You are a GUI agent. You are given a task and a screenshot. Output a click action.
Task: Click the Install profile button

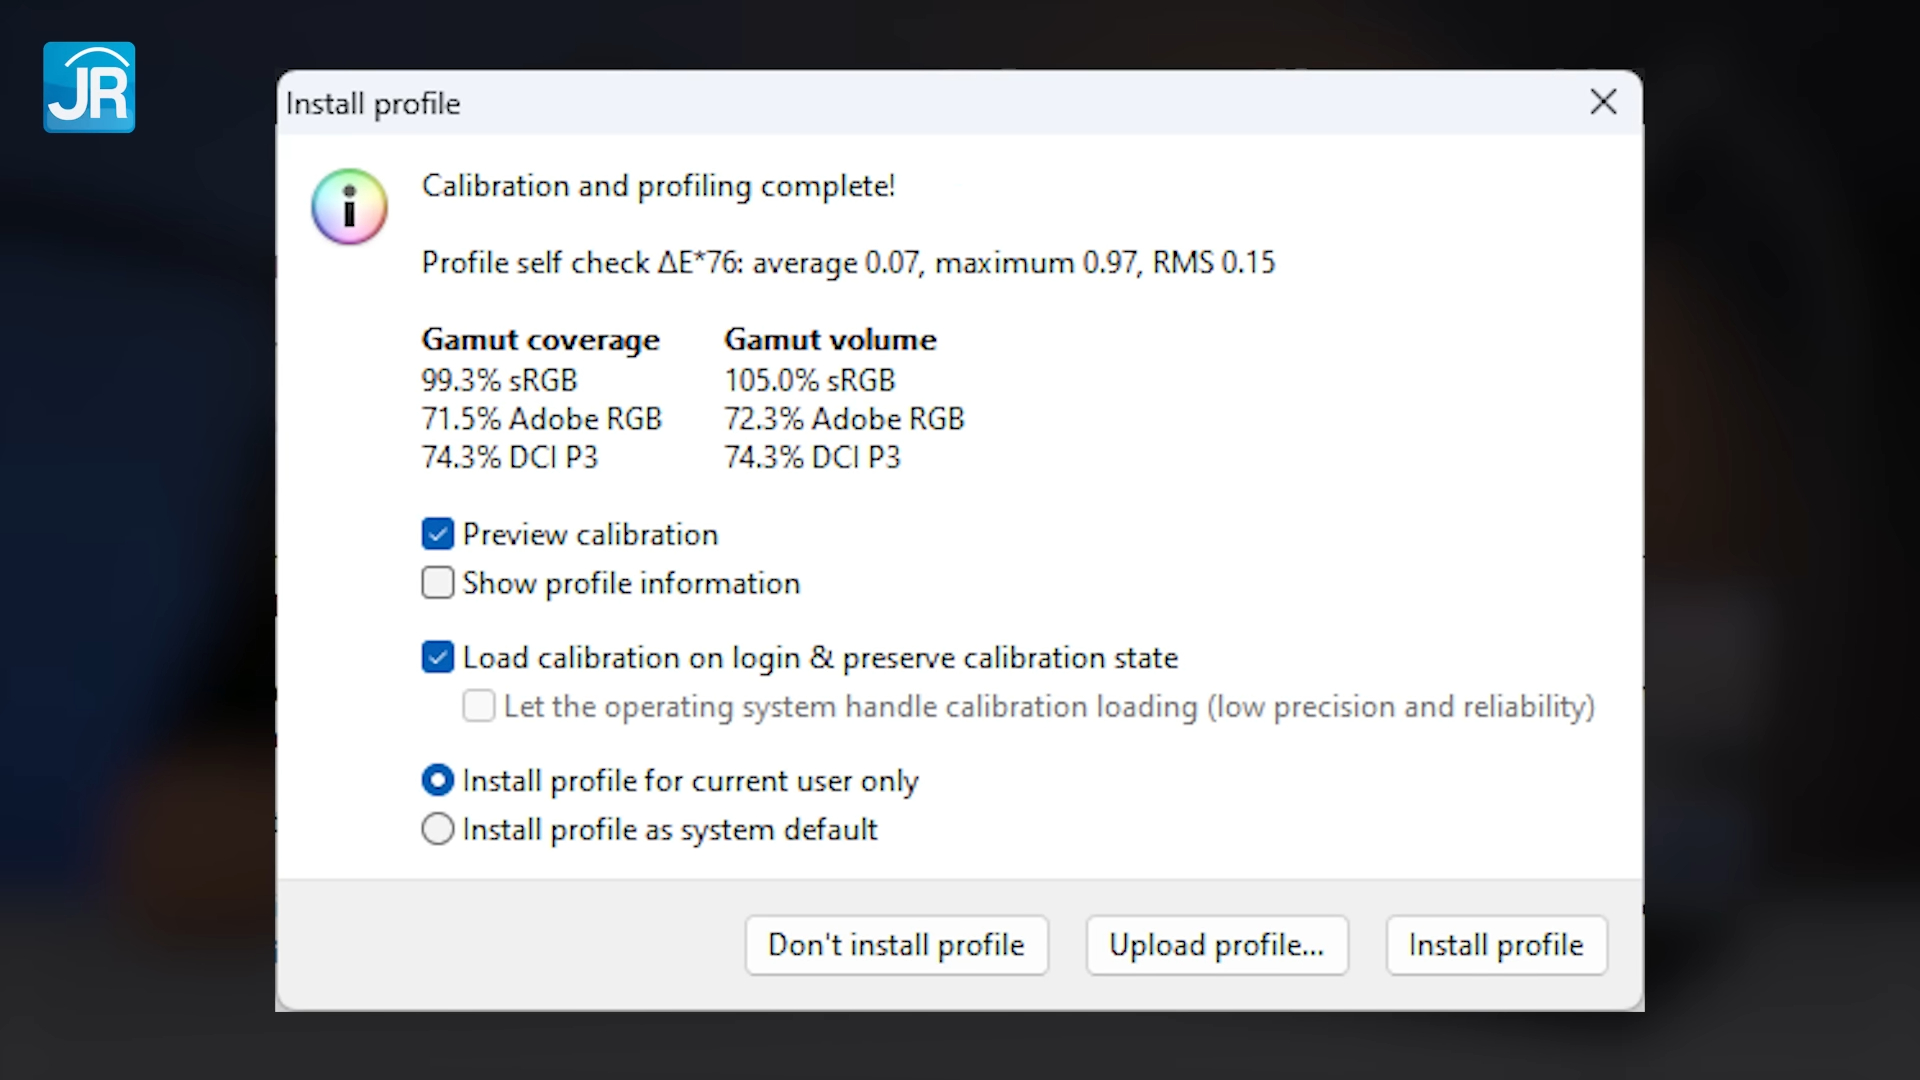(x=1496, y=945)
